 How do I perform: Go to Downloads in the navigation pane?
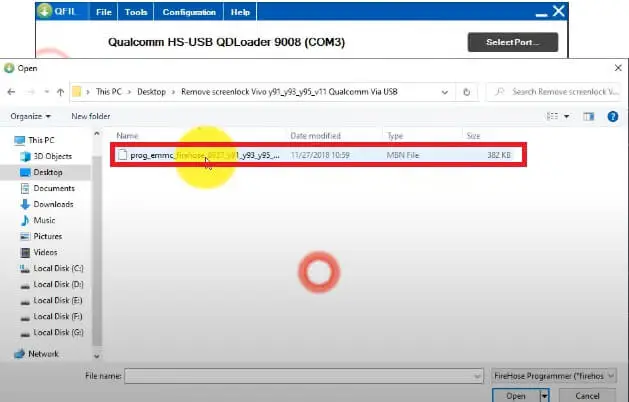click(x=53, y=204)
